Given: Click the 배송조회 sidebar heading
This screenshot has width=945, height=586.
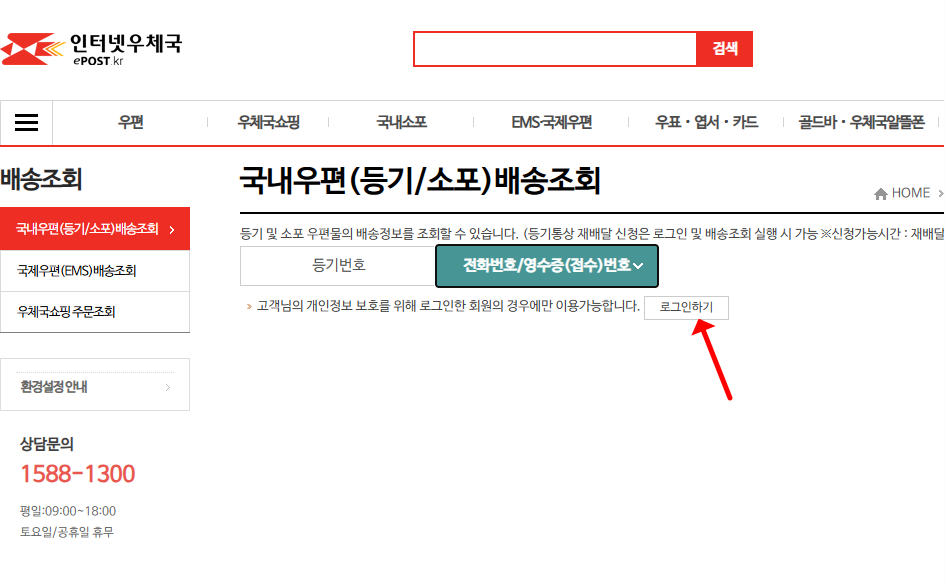Looking at the screenshot, I should (41, 180).
